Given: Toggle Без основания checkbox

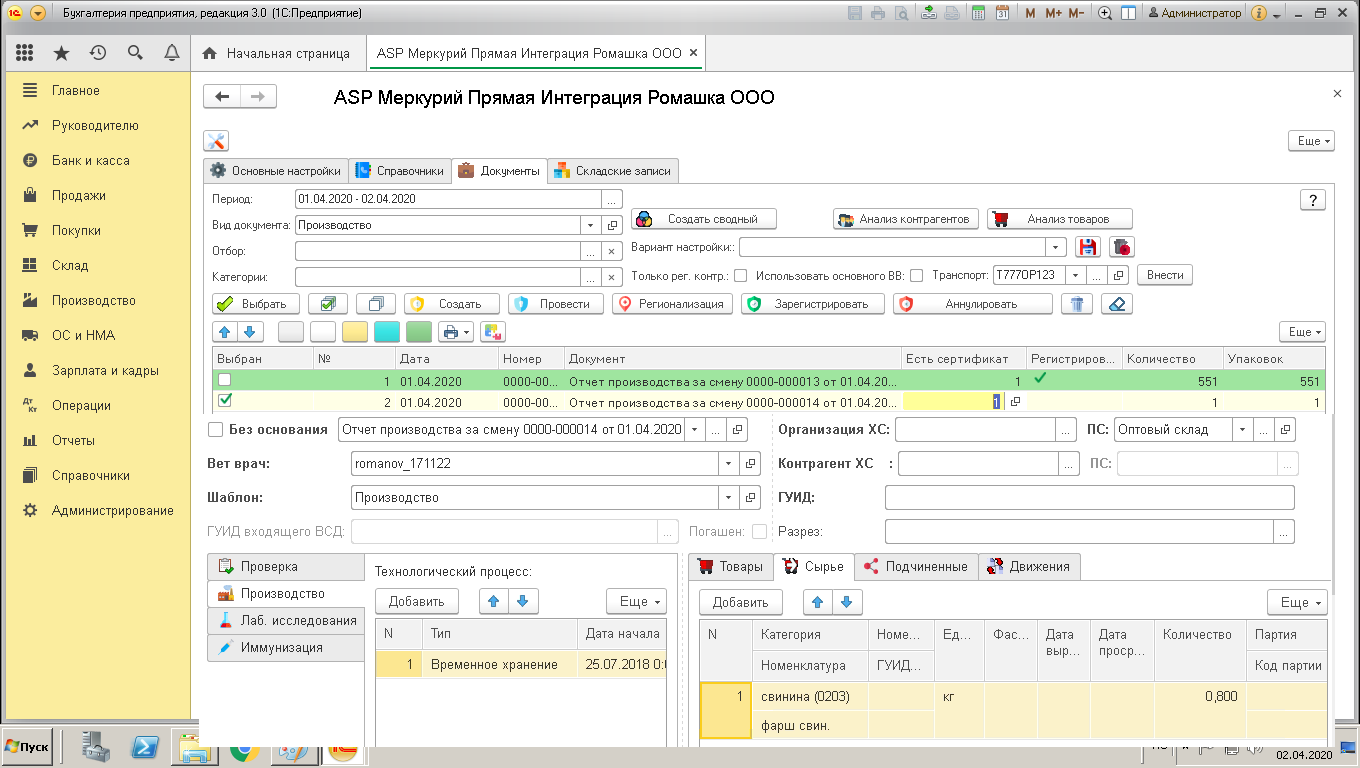Looking at the screenshot, I should pos(215,430).
